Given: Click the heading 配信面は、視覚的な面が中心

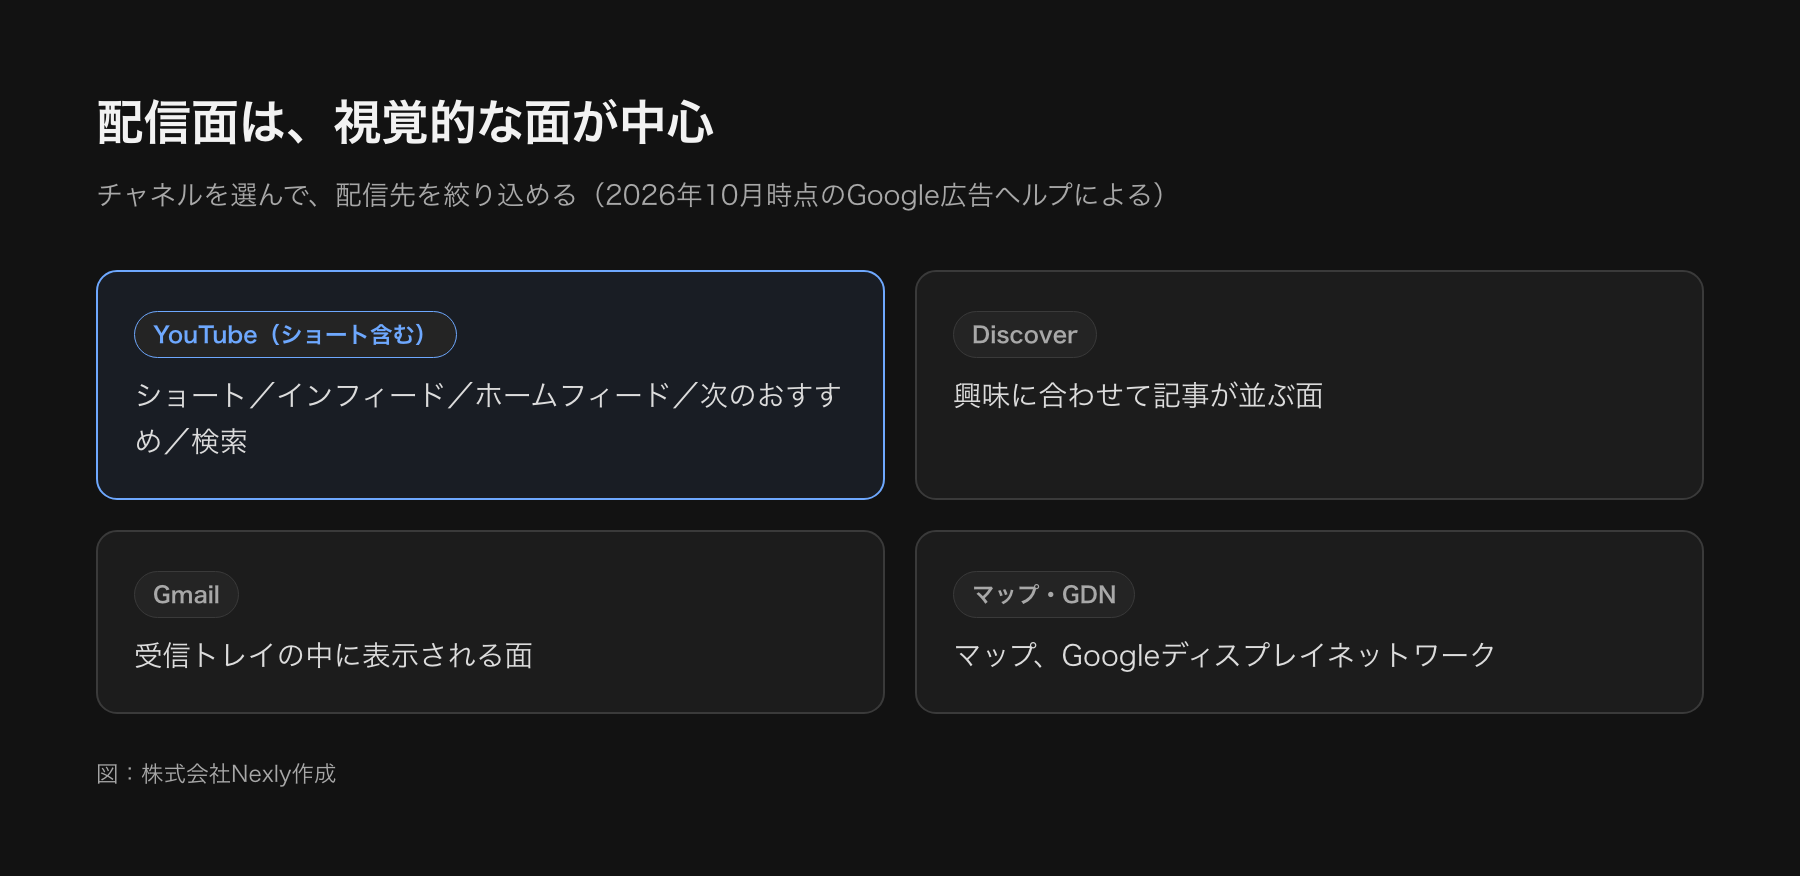Looking at the screenshot, I should (405, 123).
